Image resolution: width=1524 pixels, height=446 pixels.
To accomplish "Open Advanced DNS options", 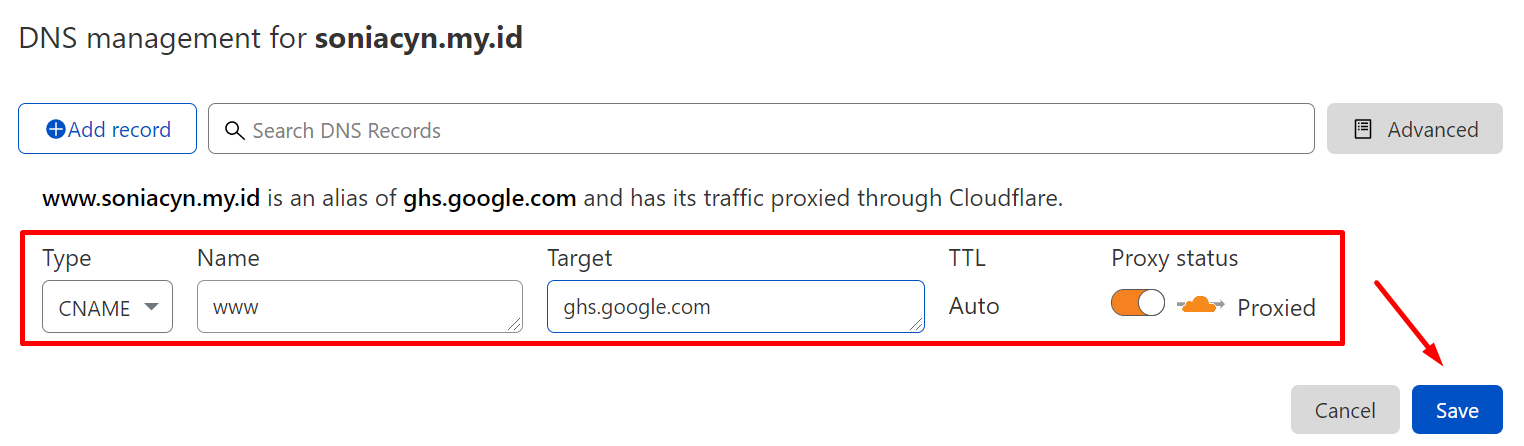I will (x=1415, y=129).
